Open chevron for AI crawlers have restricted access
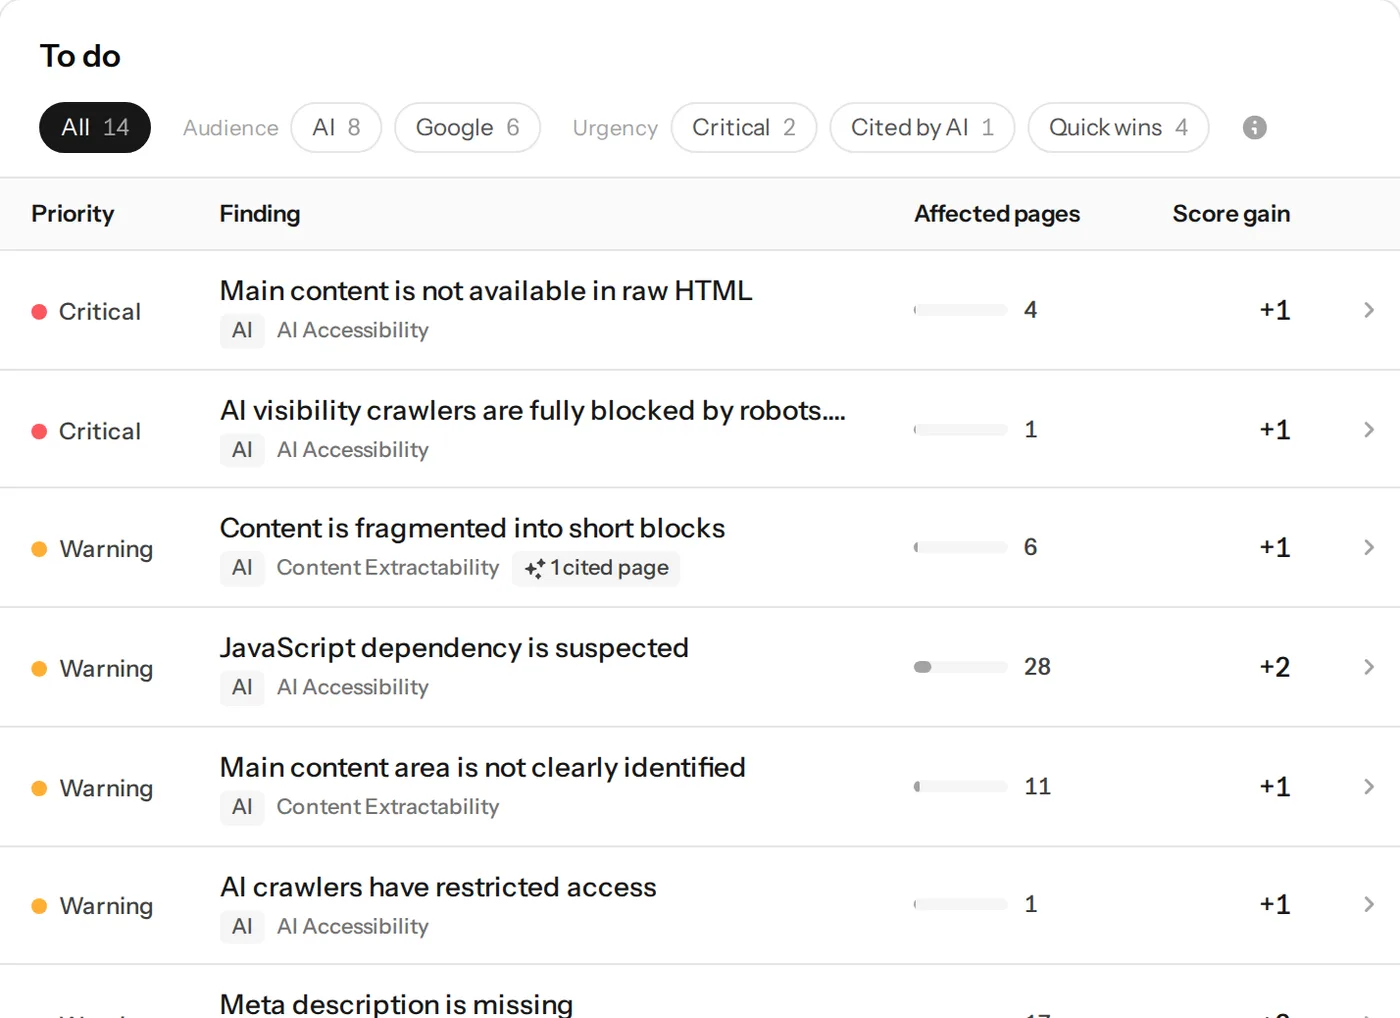The image size is (1400, 1018). [1369, 904]
